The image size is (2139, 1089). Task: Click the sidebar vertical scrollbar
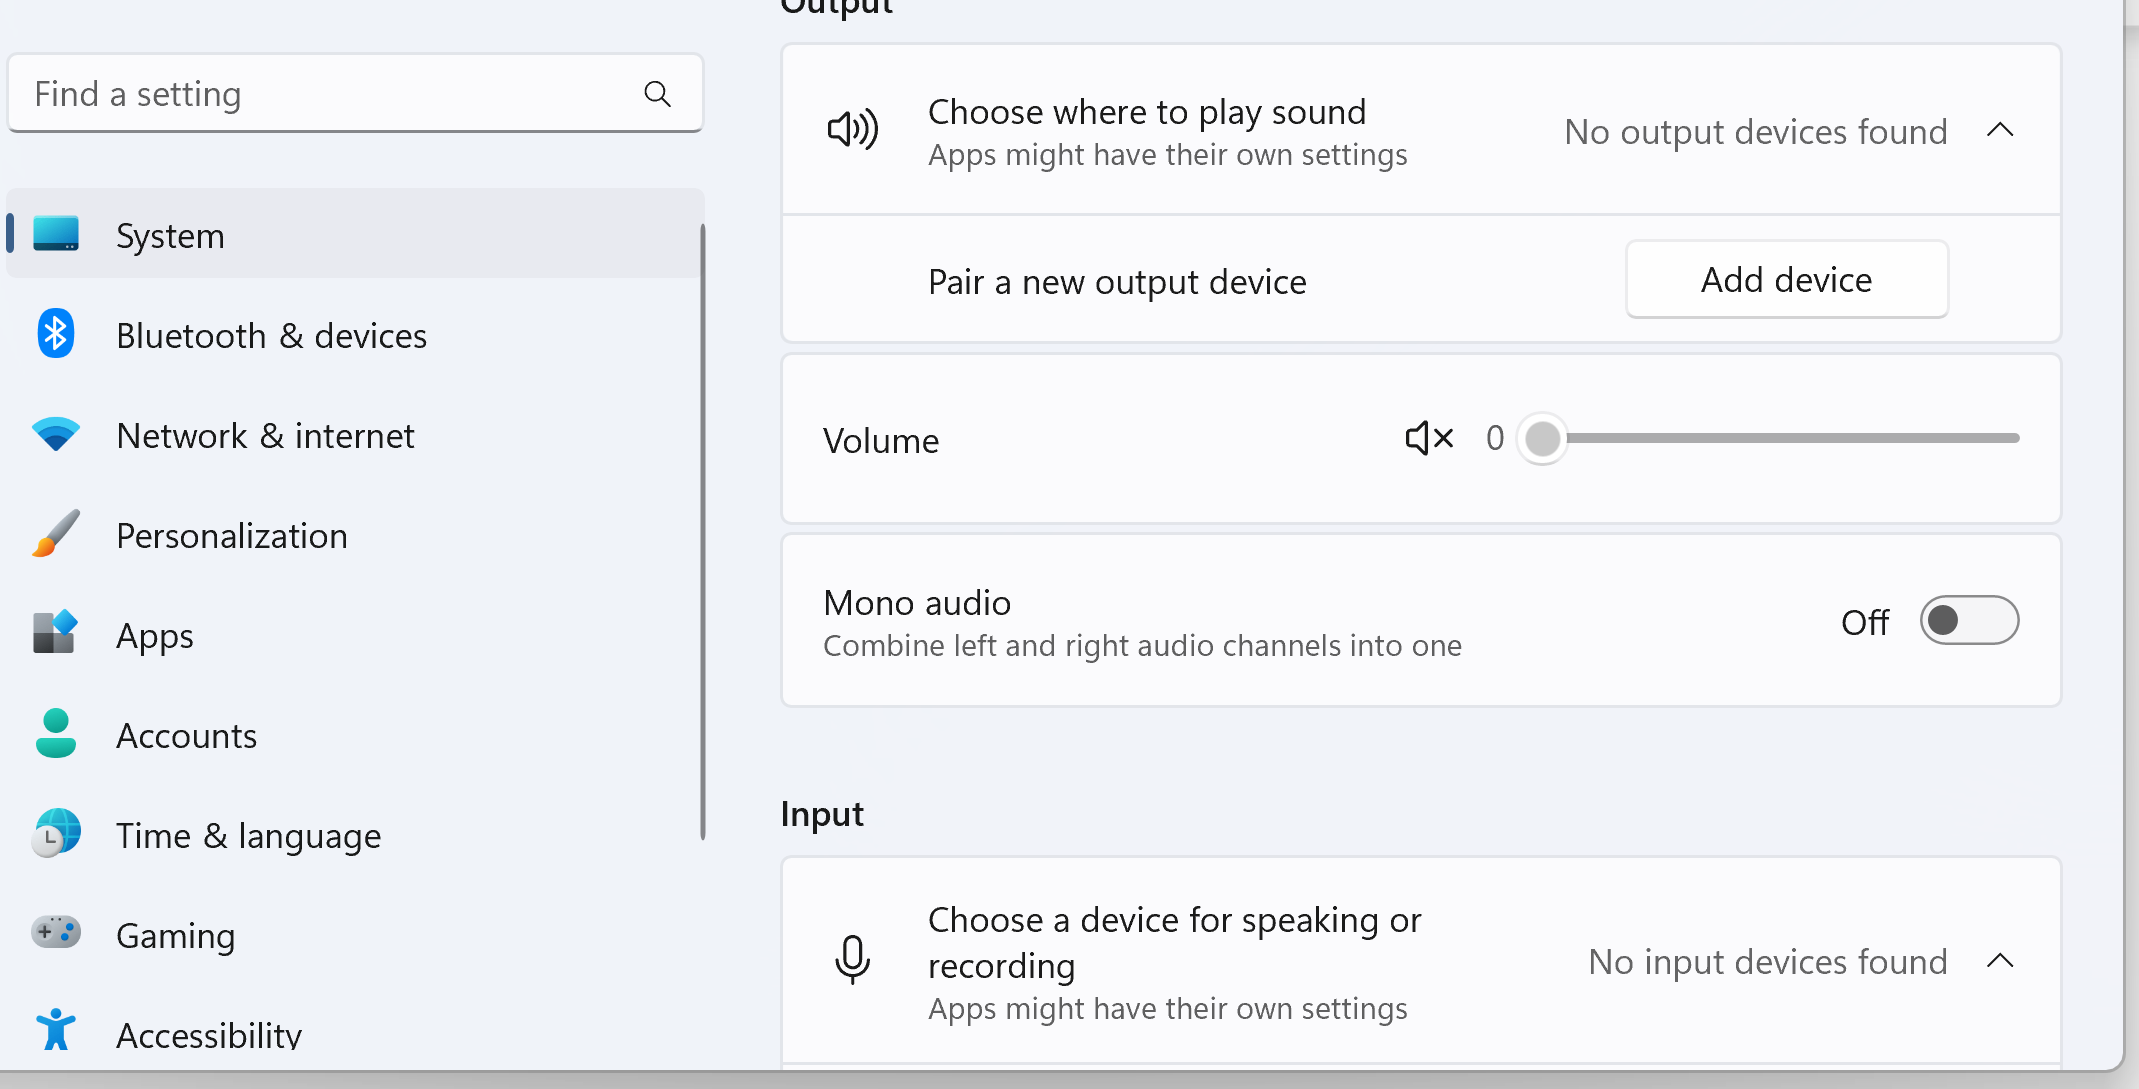coord(703,530)
